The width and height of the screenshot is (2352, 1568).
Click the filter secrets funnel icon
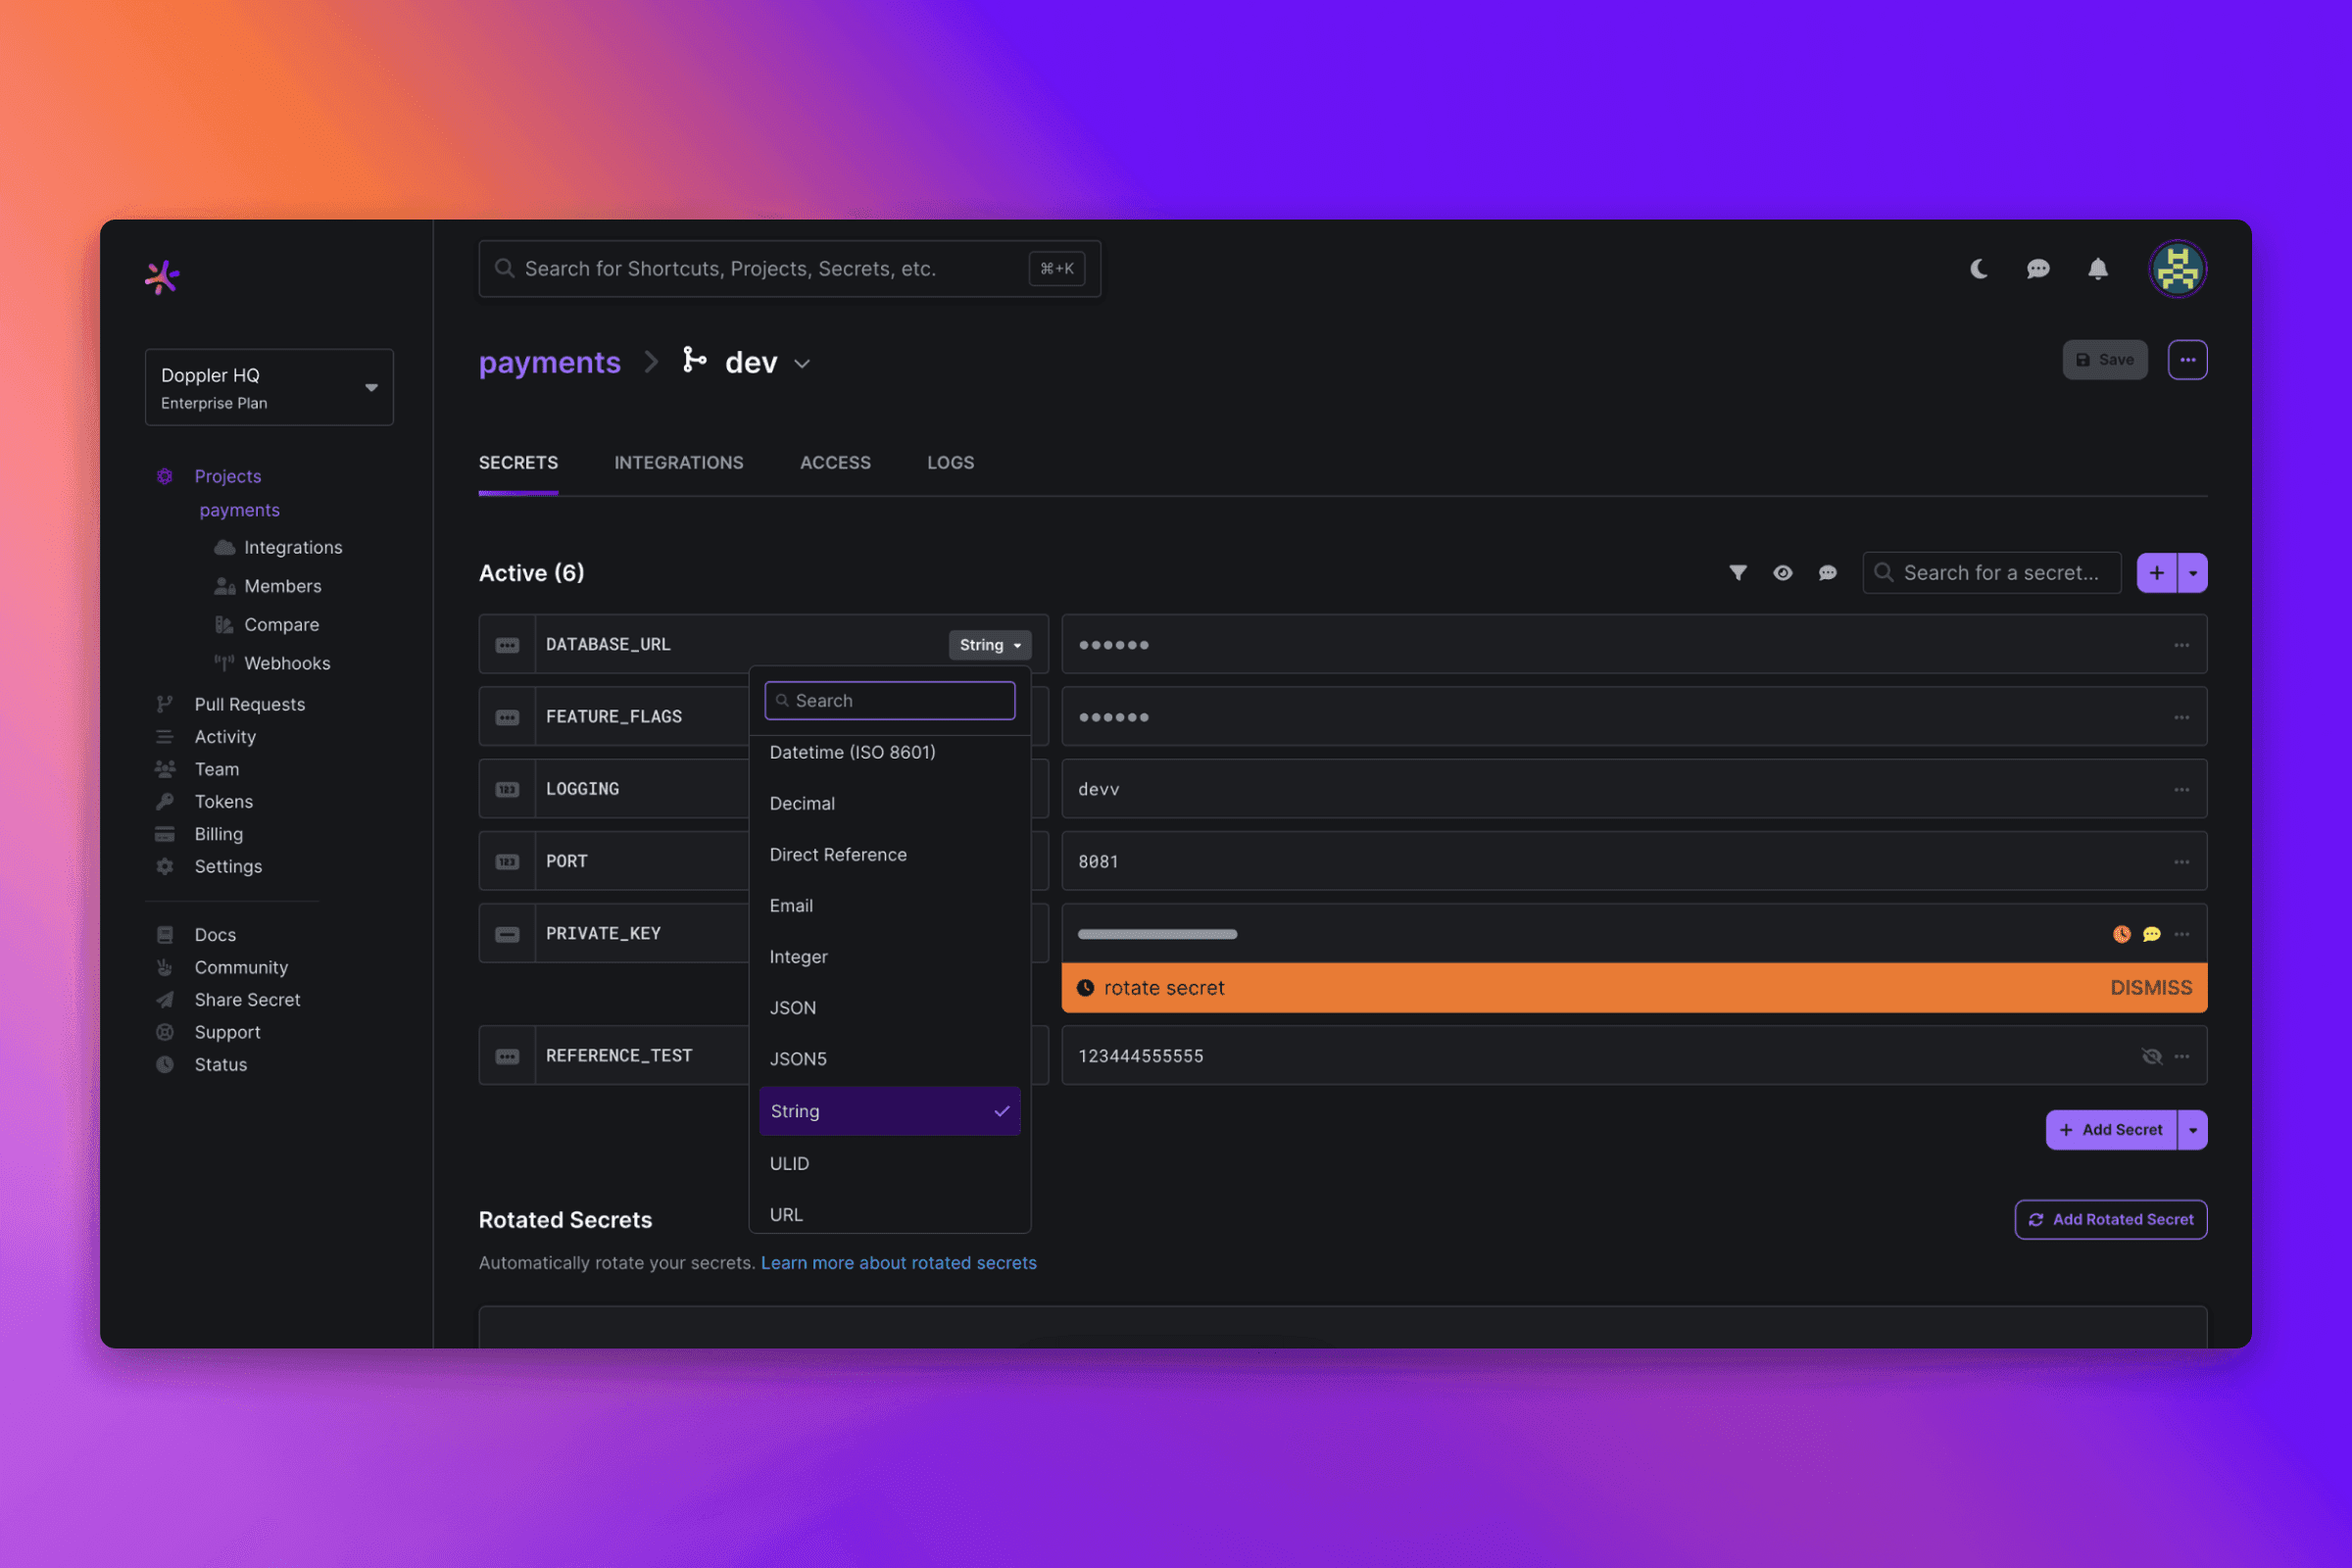[1738, 573]
